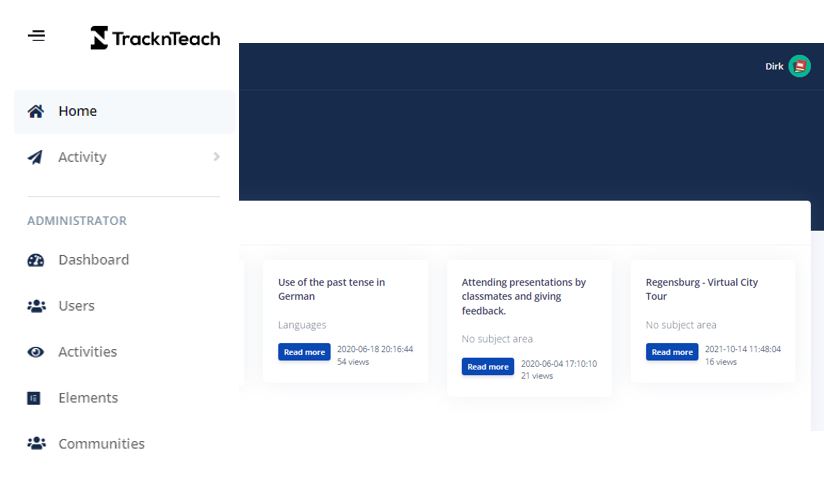The image size is (824, 485).
Task: Expand the Activity submenu chevron
Action: click(x=217, y=157)
